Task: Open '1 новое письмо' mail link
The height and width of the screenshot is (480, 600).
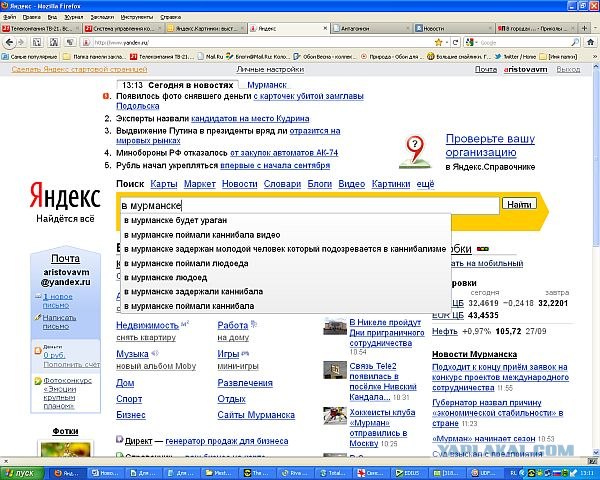Action: point(57,301)
